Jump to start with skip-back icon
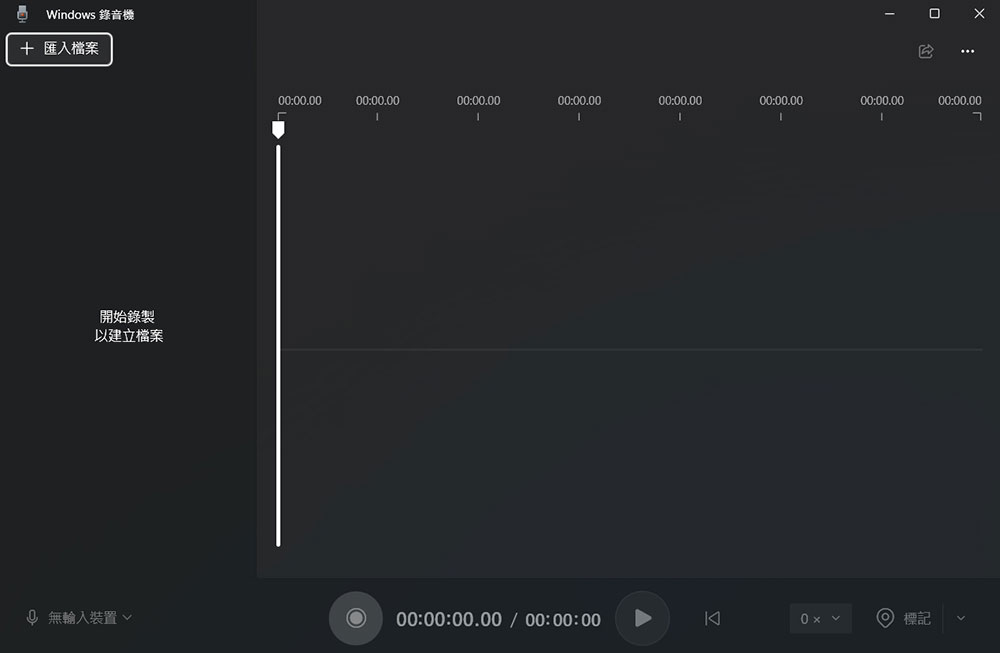 (x=712, y=619)
